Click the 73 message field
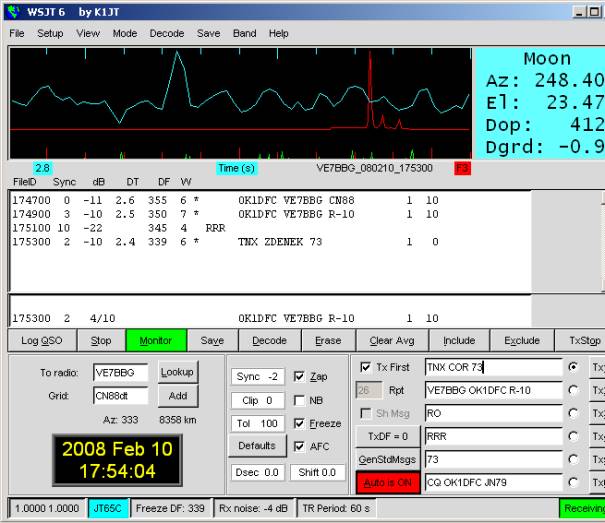 click(493, 459)
